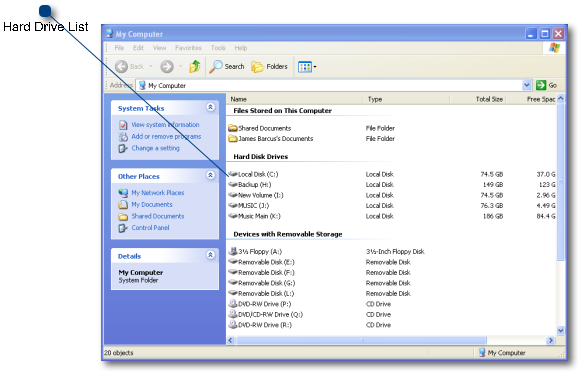This screenshot has width=586, height=379.
Task: Click the Forward arrow icon
Action: 167,67
